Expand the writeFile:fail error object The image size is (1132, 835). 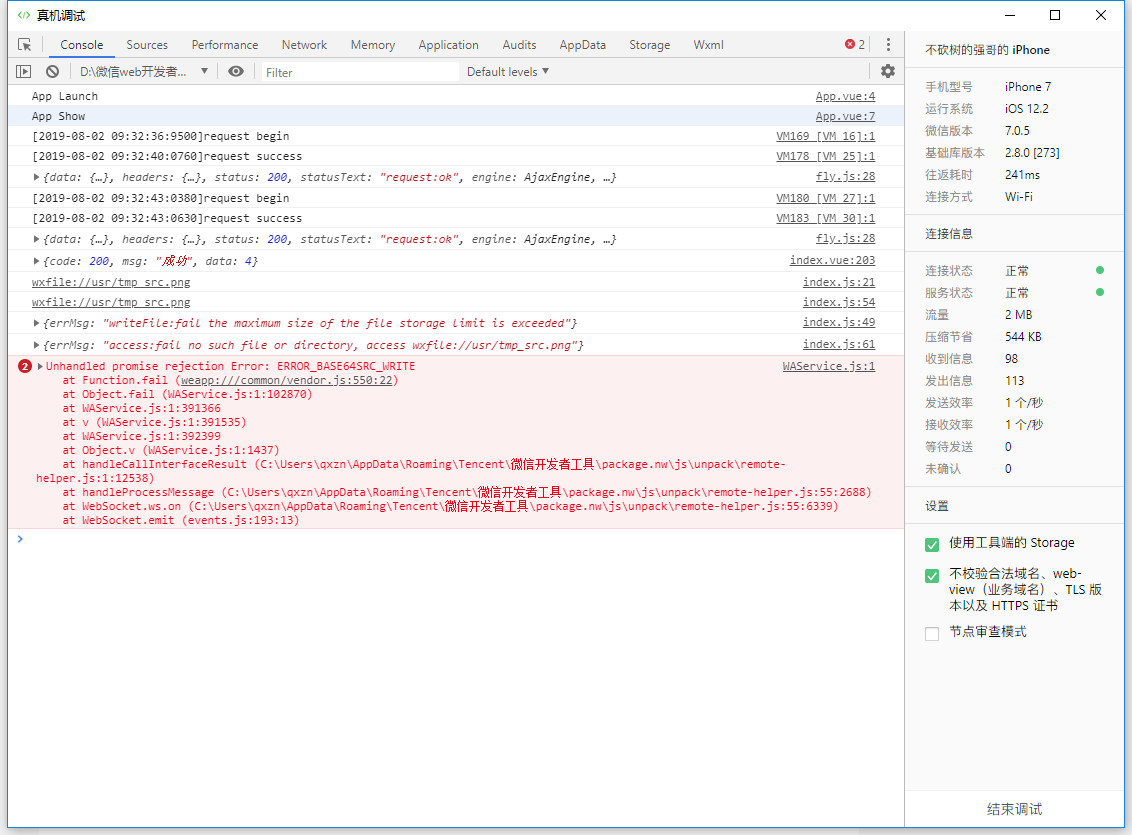pos(37,324)
